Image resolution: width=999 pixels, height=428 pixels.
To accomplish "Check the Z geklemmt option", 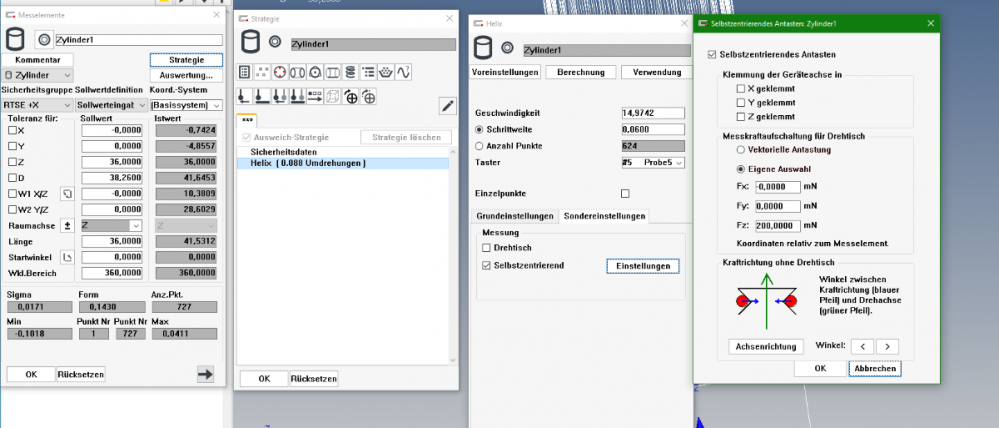I will click(x=740, y=117).
